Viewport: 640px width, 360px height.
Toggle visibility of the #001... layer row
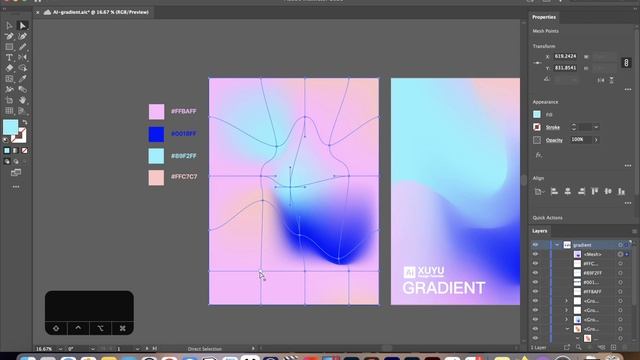pos(535,282)
